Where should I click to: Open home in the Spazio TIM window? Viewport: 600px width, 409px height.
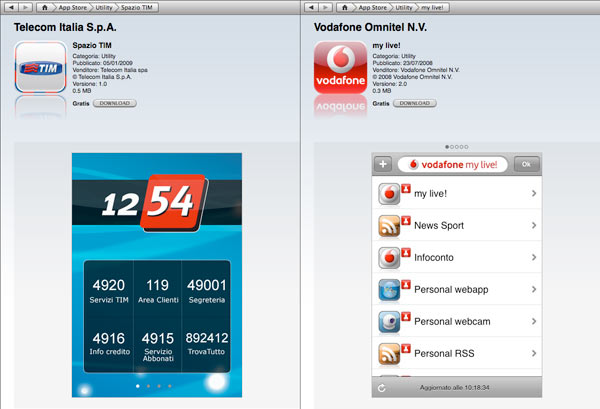click(44, 7)
